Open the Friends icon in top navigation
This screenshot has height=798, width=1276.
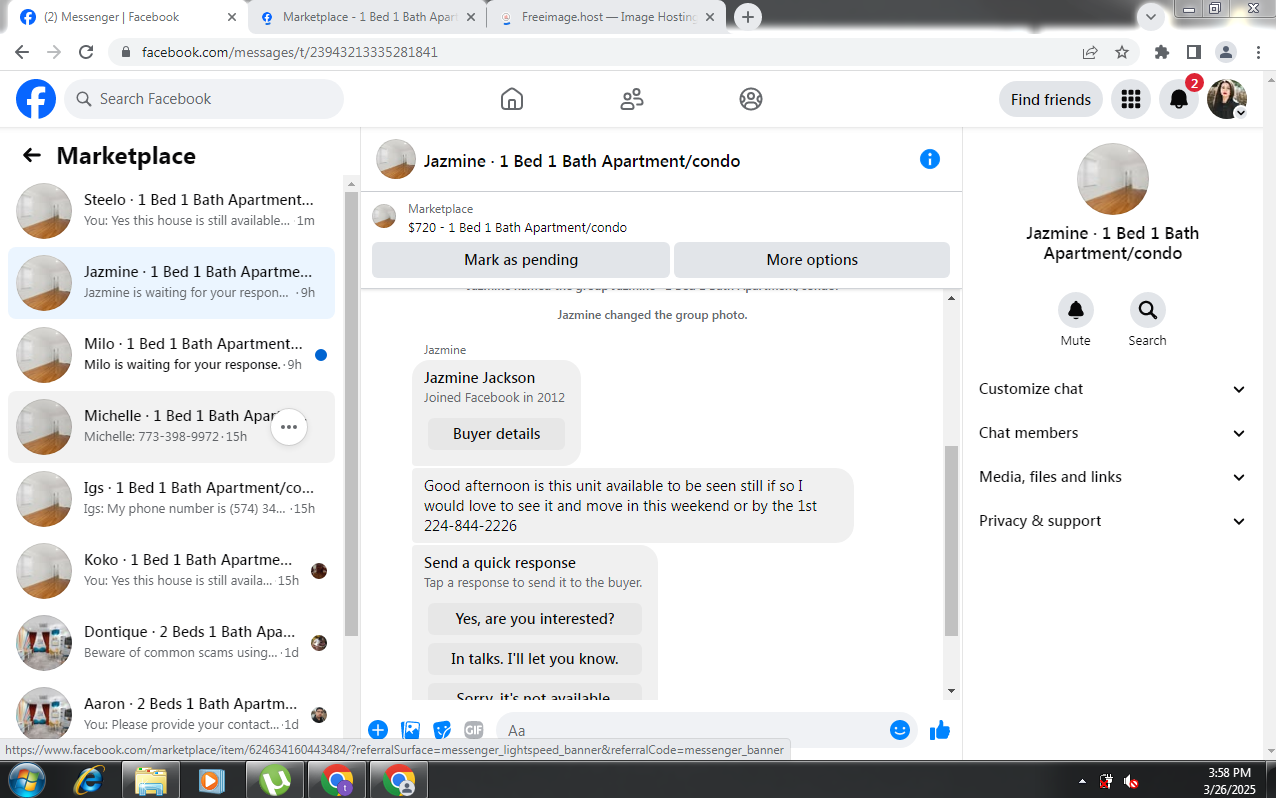point(631,99)
